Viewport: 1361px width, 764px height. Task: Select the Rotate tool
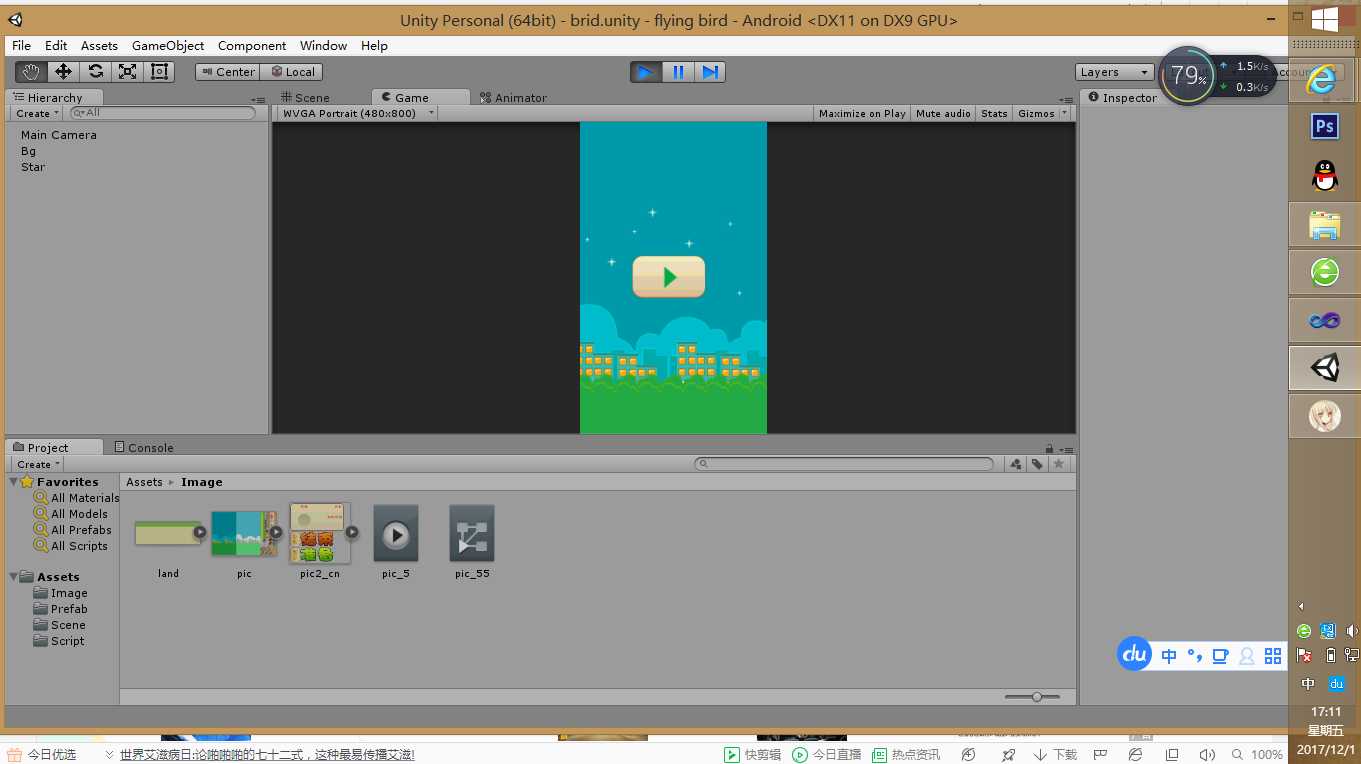click(x=95, y=71)
